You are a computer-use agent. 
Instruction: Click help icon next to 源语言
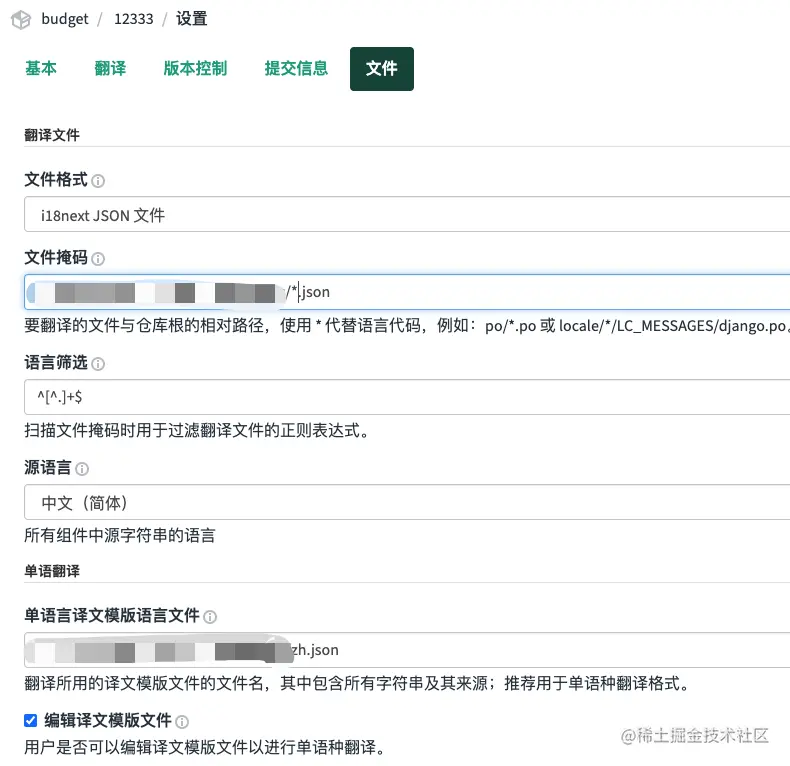82,469
